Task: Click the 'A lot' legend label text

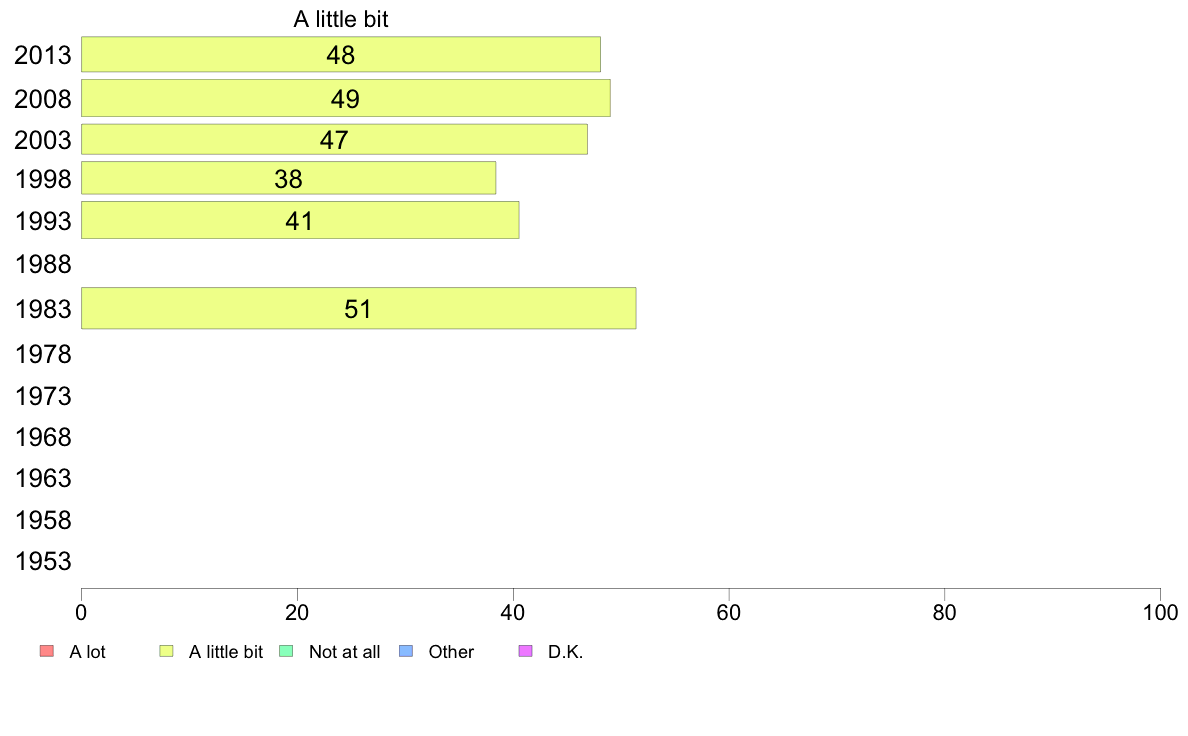Action: pyautogui.click(x=87, y=652)
